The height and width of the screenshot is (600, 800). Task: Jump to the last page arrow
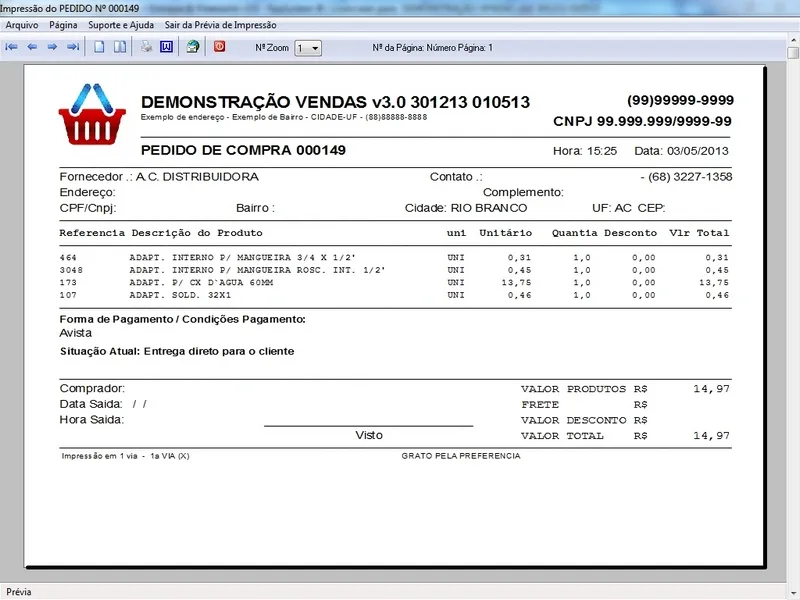(x=72, y=47)
